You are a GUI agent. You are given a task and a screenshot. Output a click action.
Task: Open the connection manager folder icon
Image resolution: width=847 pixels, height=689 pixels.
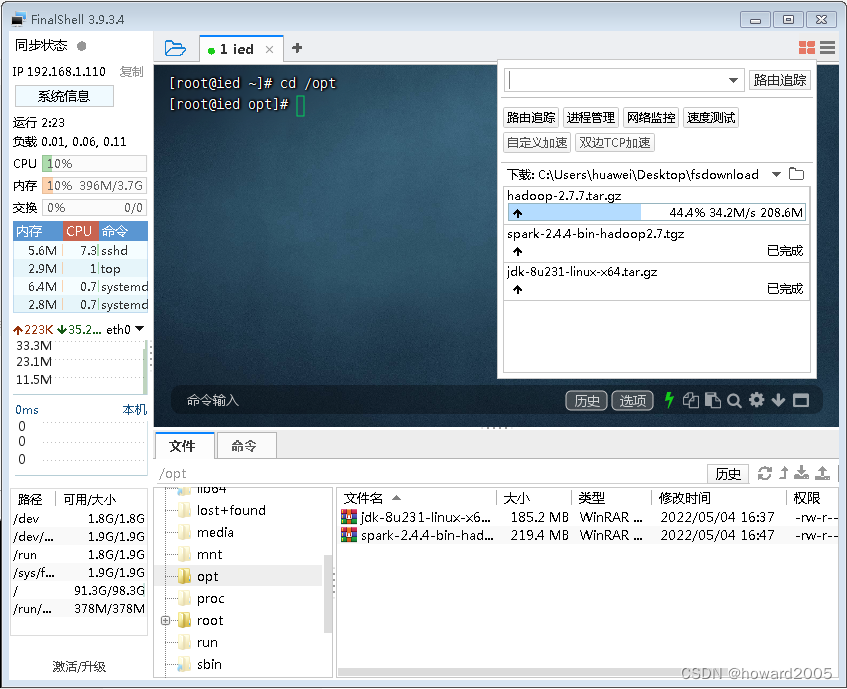[175, 49]
